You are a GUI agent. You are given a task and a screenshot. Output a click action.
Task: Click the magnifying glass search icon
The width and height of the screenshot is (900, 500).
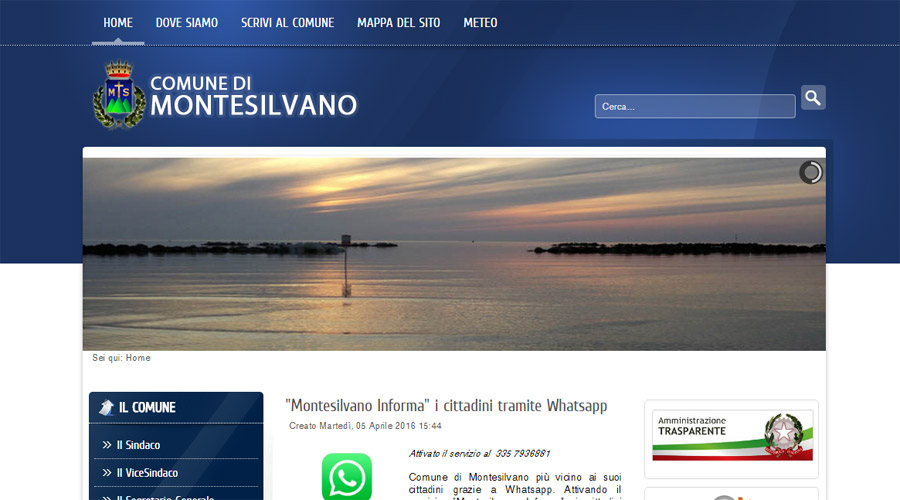tap(813, 98)
